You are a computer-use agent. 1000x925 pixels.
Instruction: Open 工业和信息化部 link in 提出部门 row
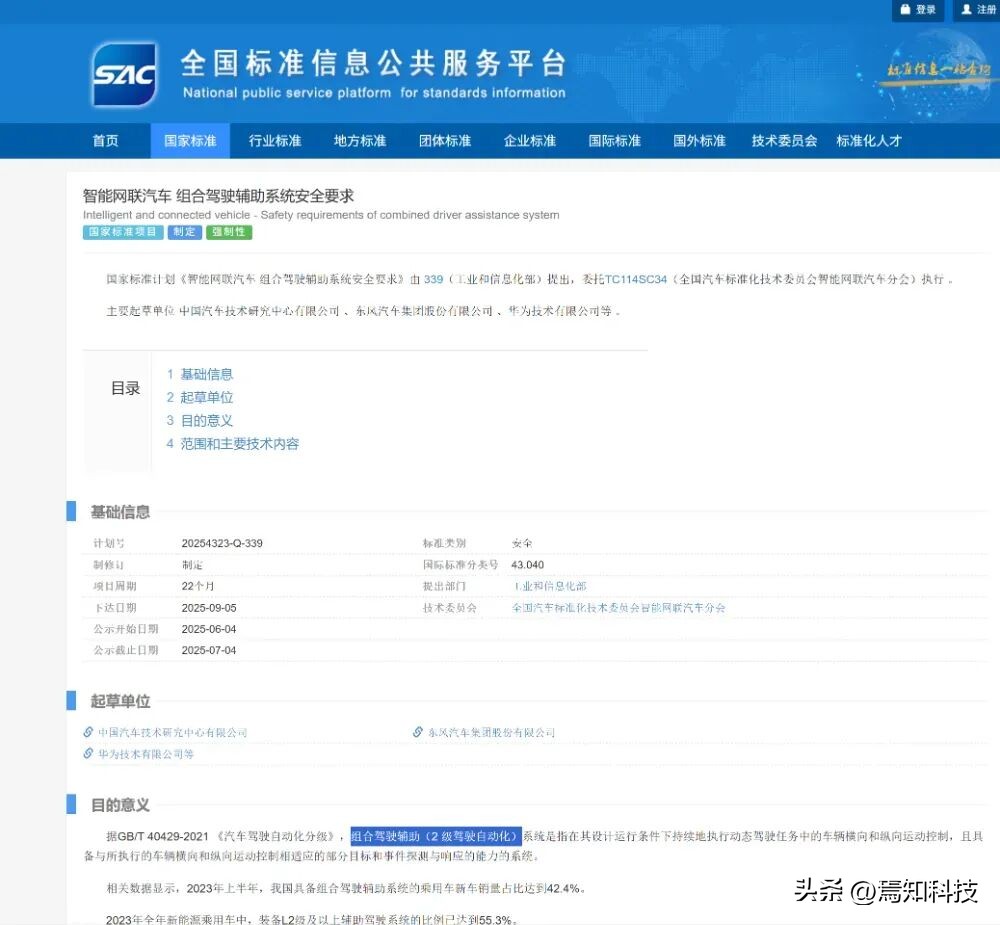tap(549, 586)
